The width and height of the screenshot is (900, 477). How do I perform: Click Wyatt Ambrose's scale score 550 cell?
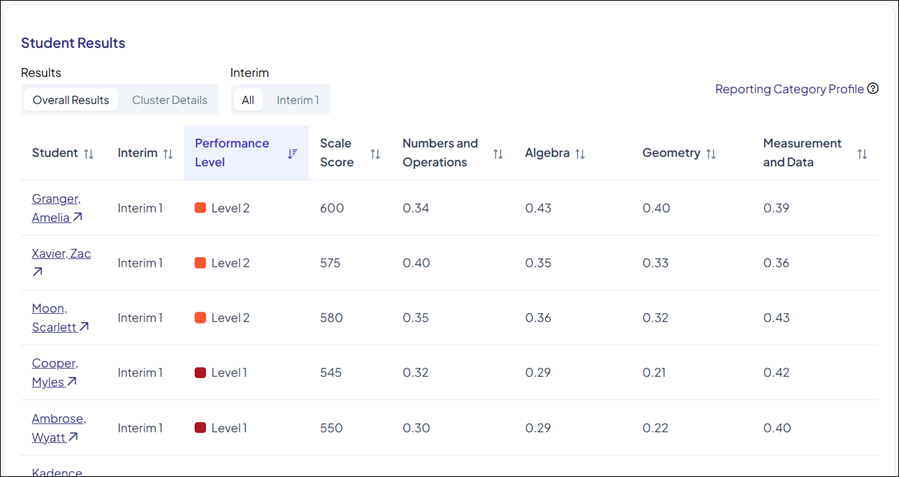pos(331,428)
